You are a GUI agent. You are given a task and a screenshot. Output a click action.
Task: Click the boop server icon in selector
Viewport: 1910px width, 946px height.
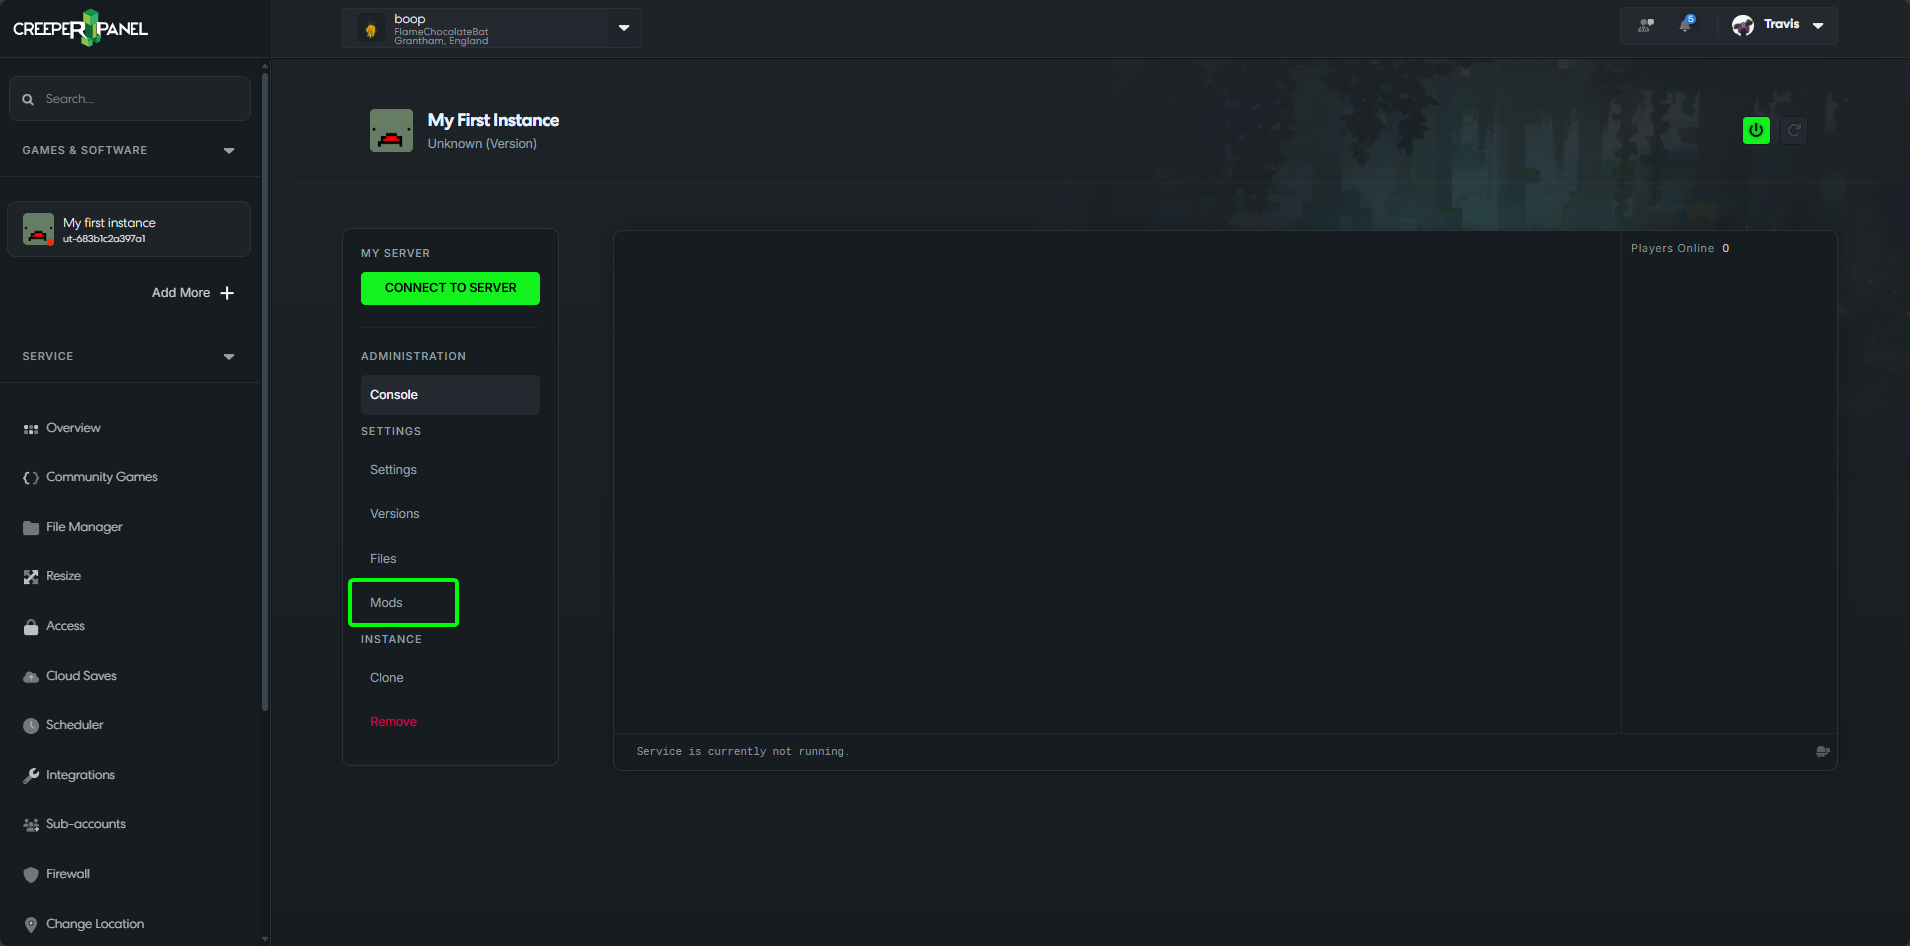pyautogui.click(x=370, y=30)
